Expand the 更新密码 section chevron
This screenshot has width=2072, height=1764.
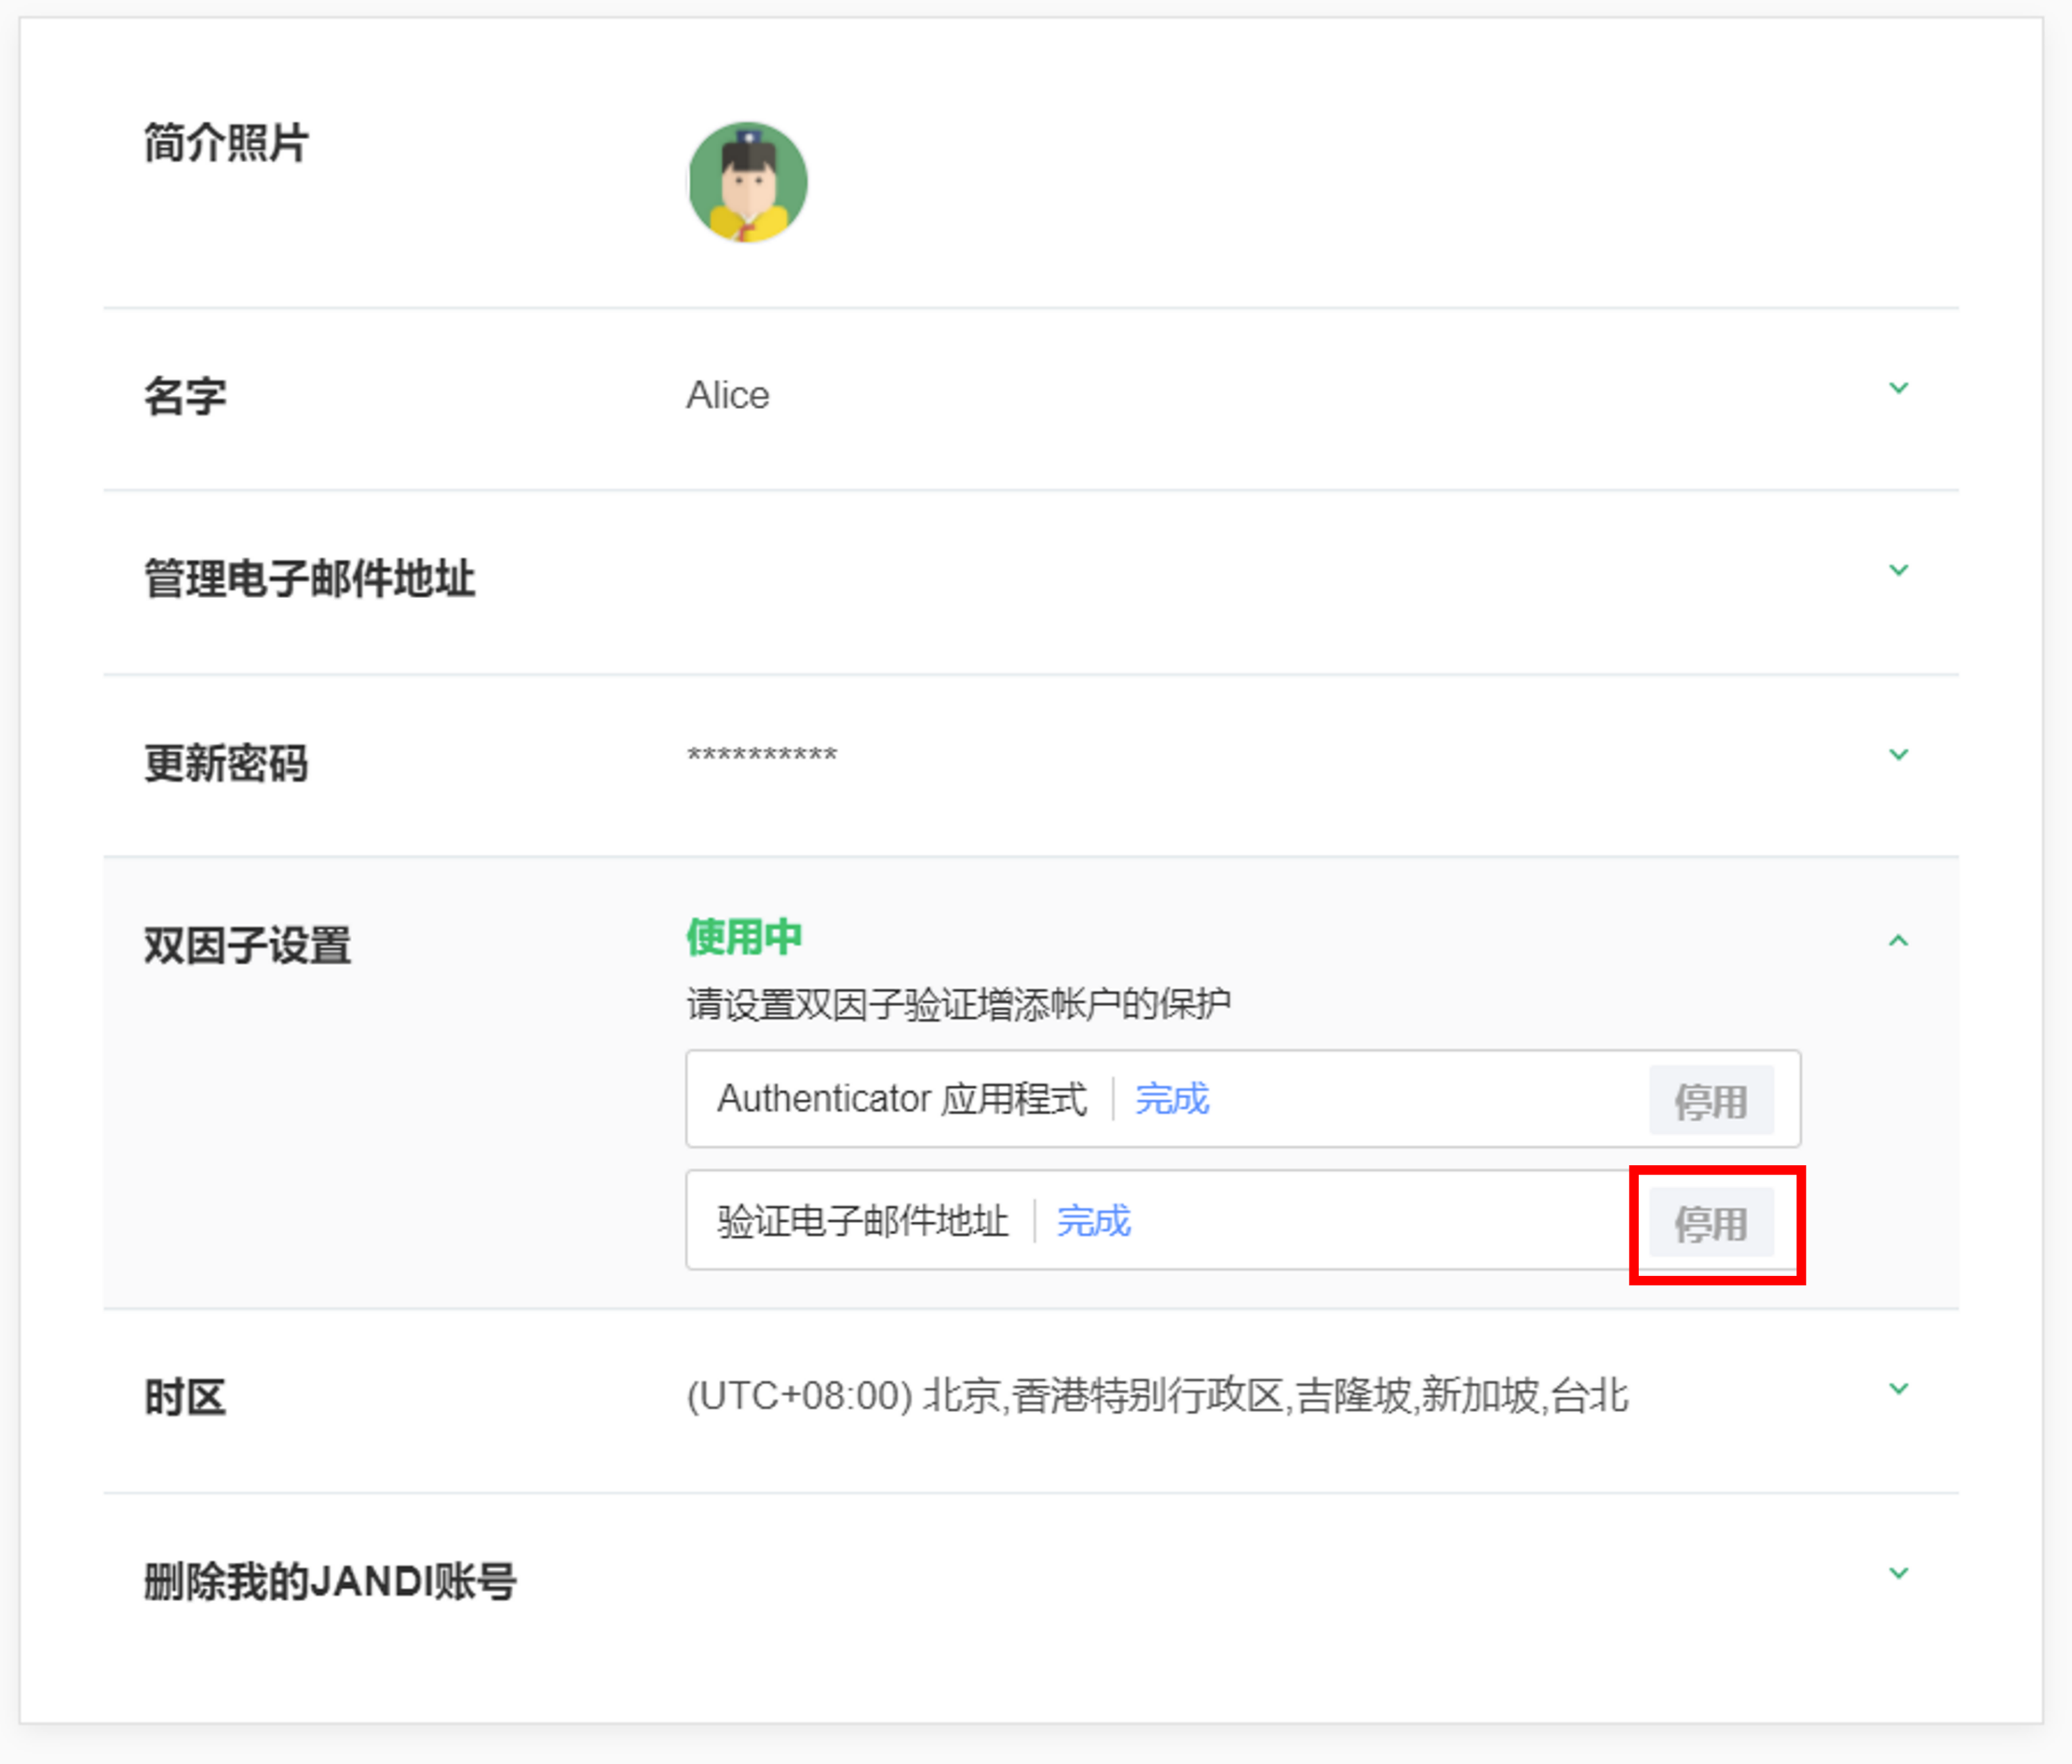1898,754
